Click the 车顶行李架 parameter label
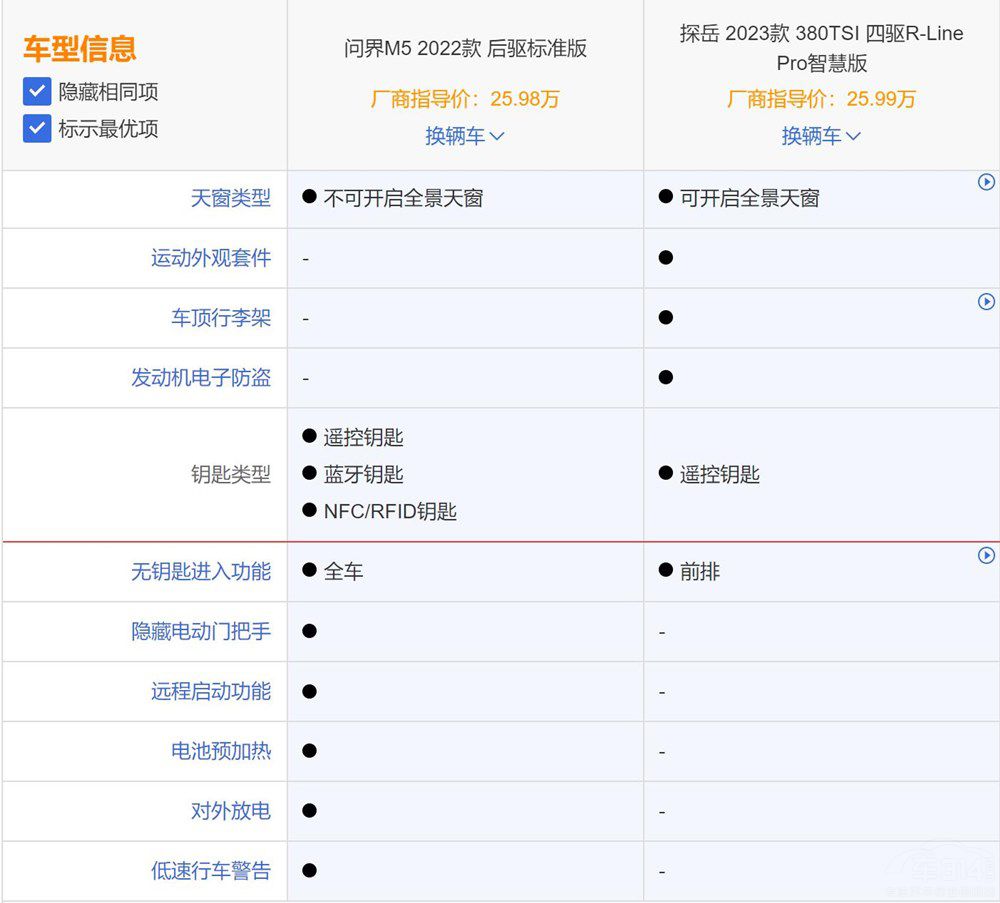Screen dimensions: 1000x903 [220, 318]
